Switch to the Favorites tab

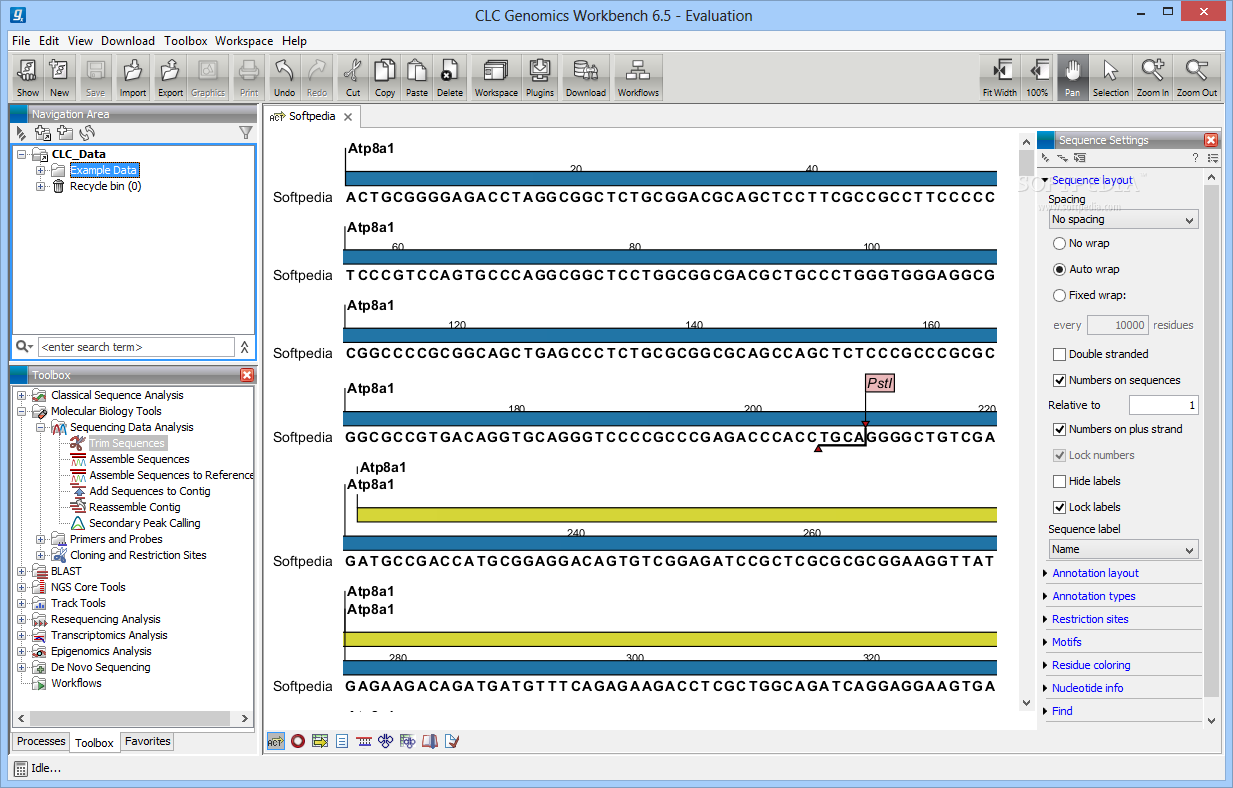coord(147,741)
